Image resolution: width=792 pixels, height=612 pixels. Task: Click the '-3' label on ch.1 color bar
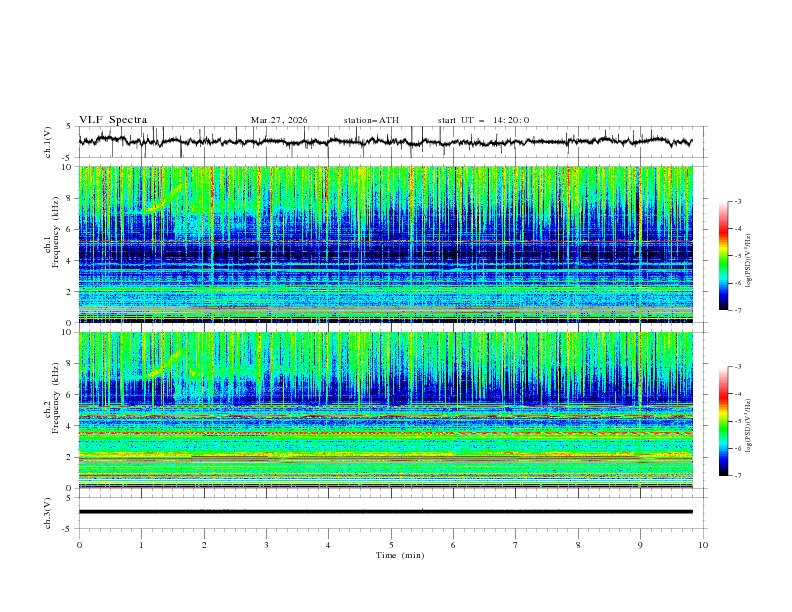(x=737, y=201)
